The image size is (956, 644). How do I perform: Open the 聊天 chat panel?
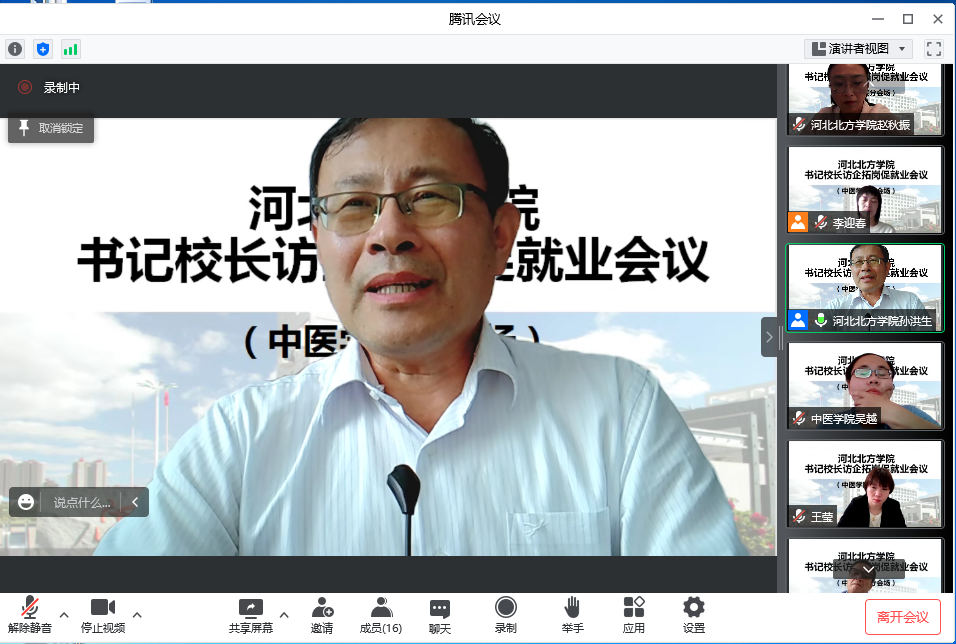[440, 615]
